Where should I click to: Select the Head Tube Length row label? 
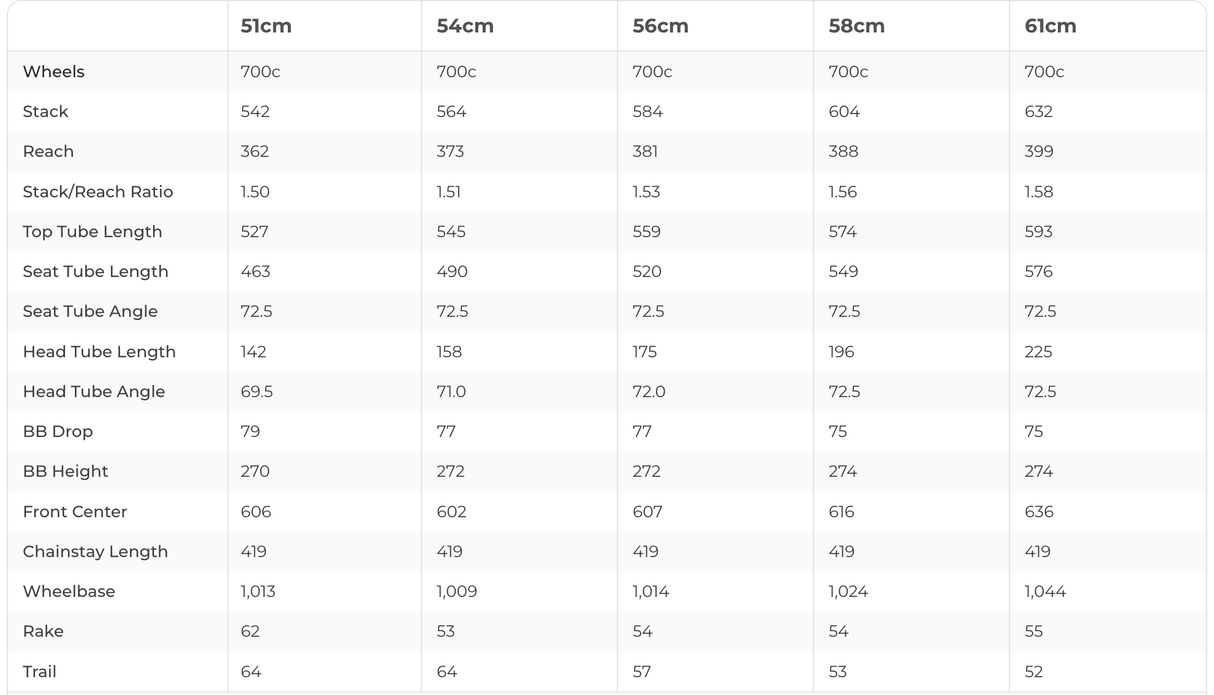(99, 352)
